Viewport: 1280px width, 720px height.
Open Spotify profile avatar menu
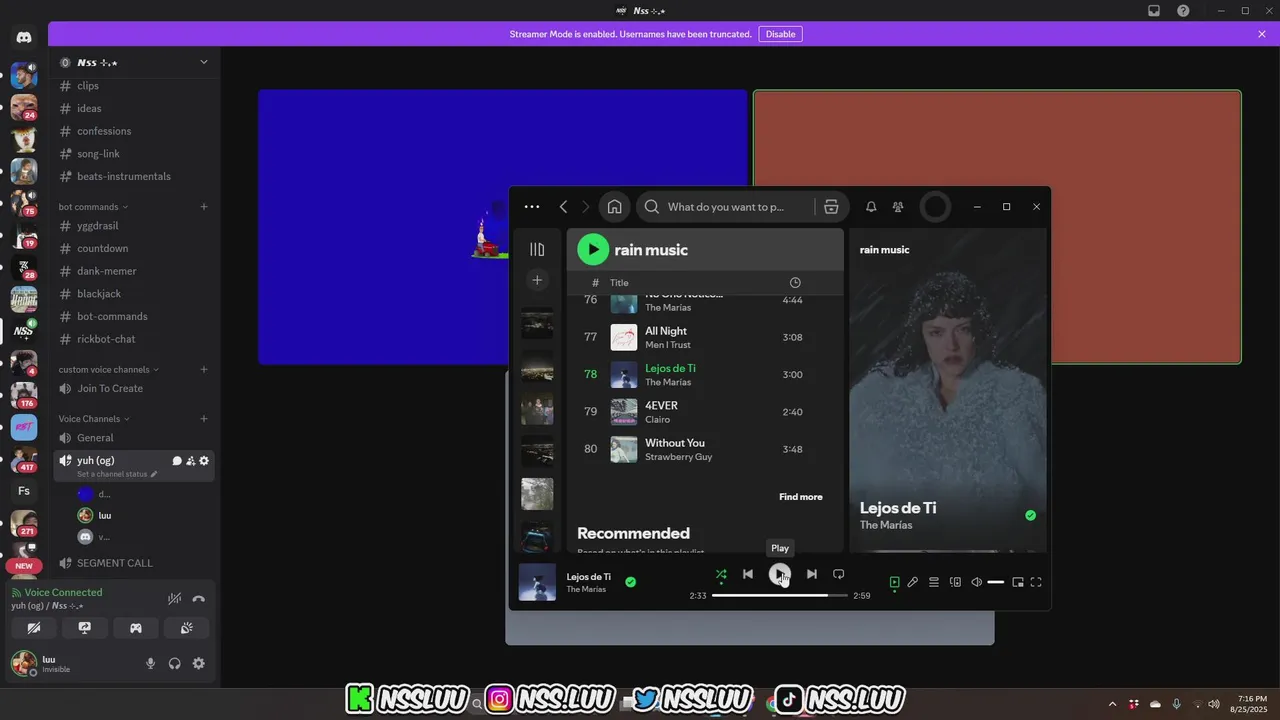pyautogui.click(x=935, y=207)
